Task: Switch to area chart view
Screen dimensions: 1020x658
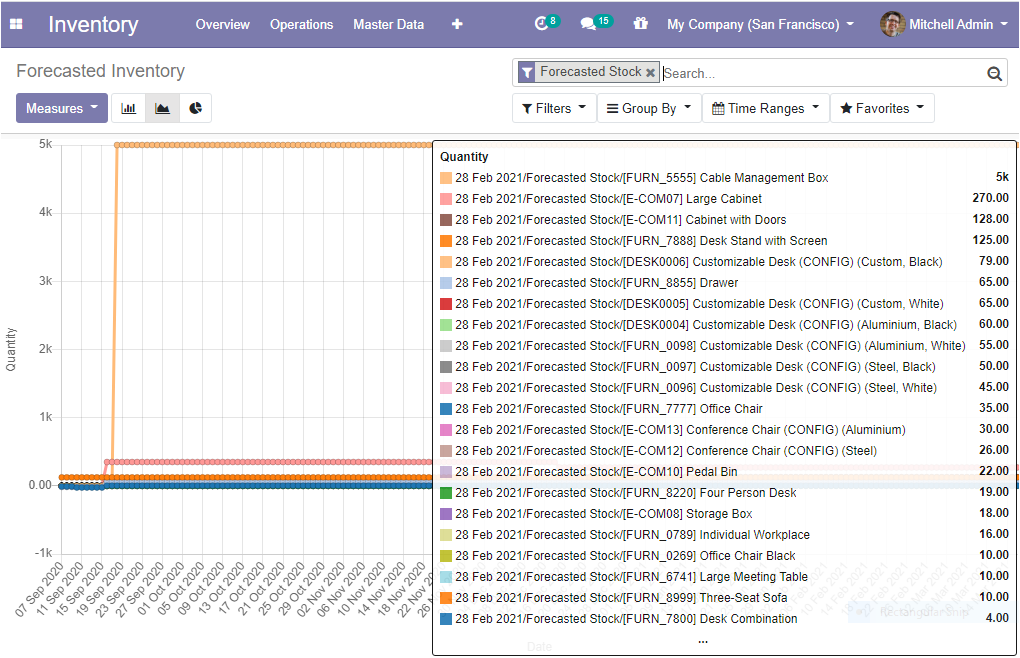Action: pos(162,108)
